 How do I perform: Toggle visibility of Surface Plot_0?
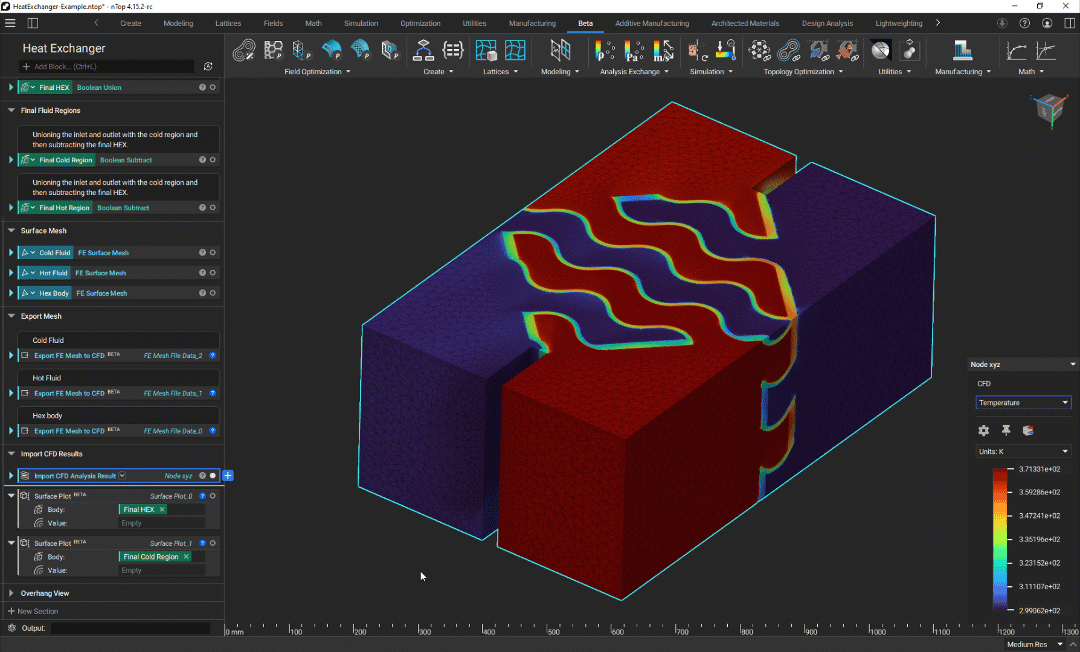[x=213, y=496]
